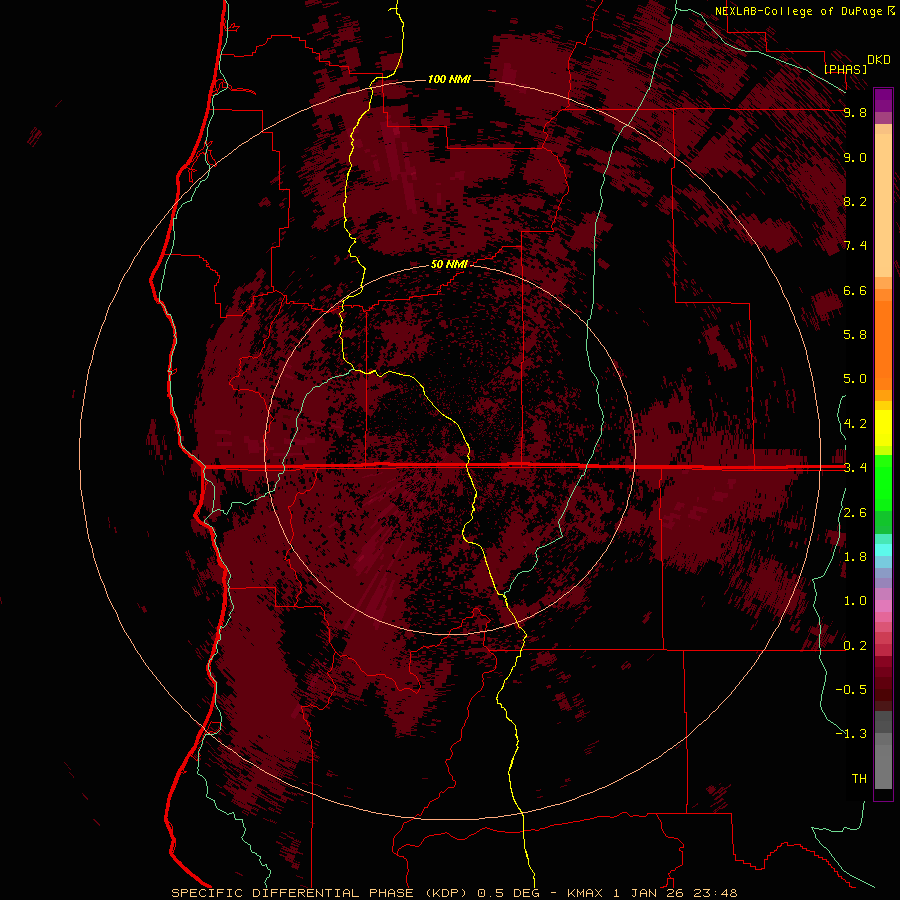The width and height of the screenshot is (900, 900).
Task: Click the 9.8 value on the color scale
Action: click(x=855, y=112)
